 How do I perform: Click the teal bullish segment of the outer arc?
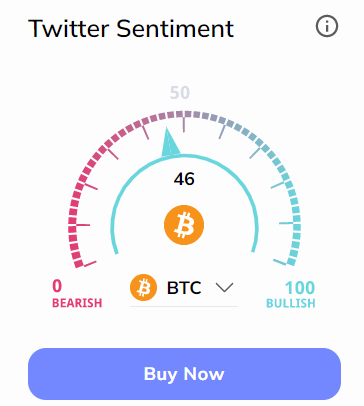coord(295,213)
